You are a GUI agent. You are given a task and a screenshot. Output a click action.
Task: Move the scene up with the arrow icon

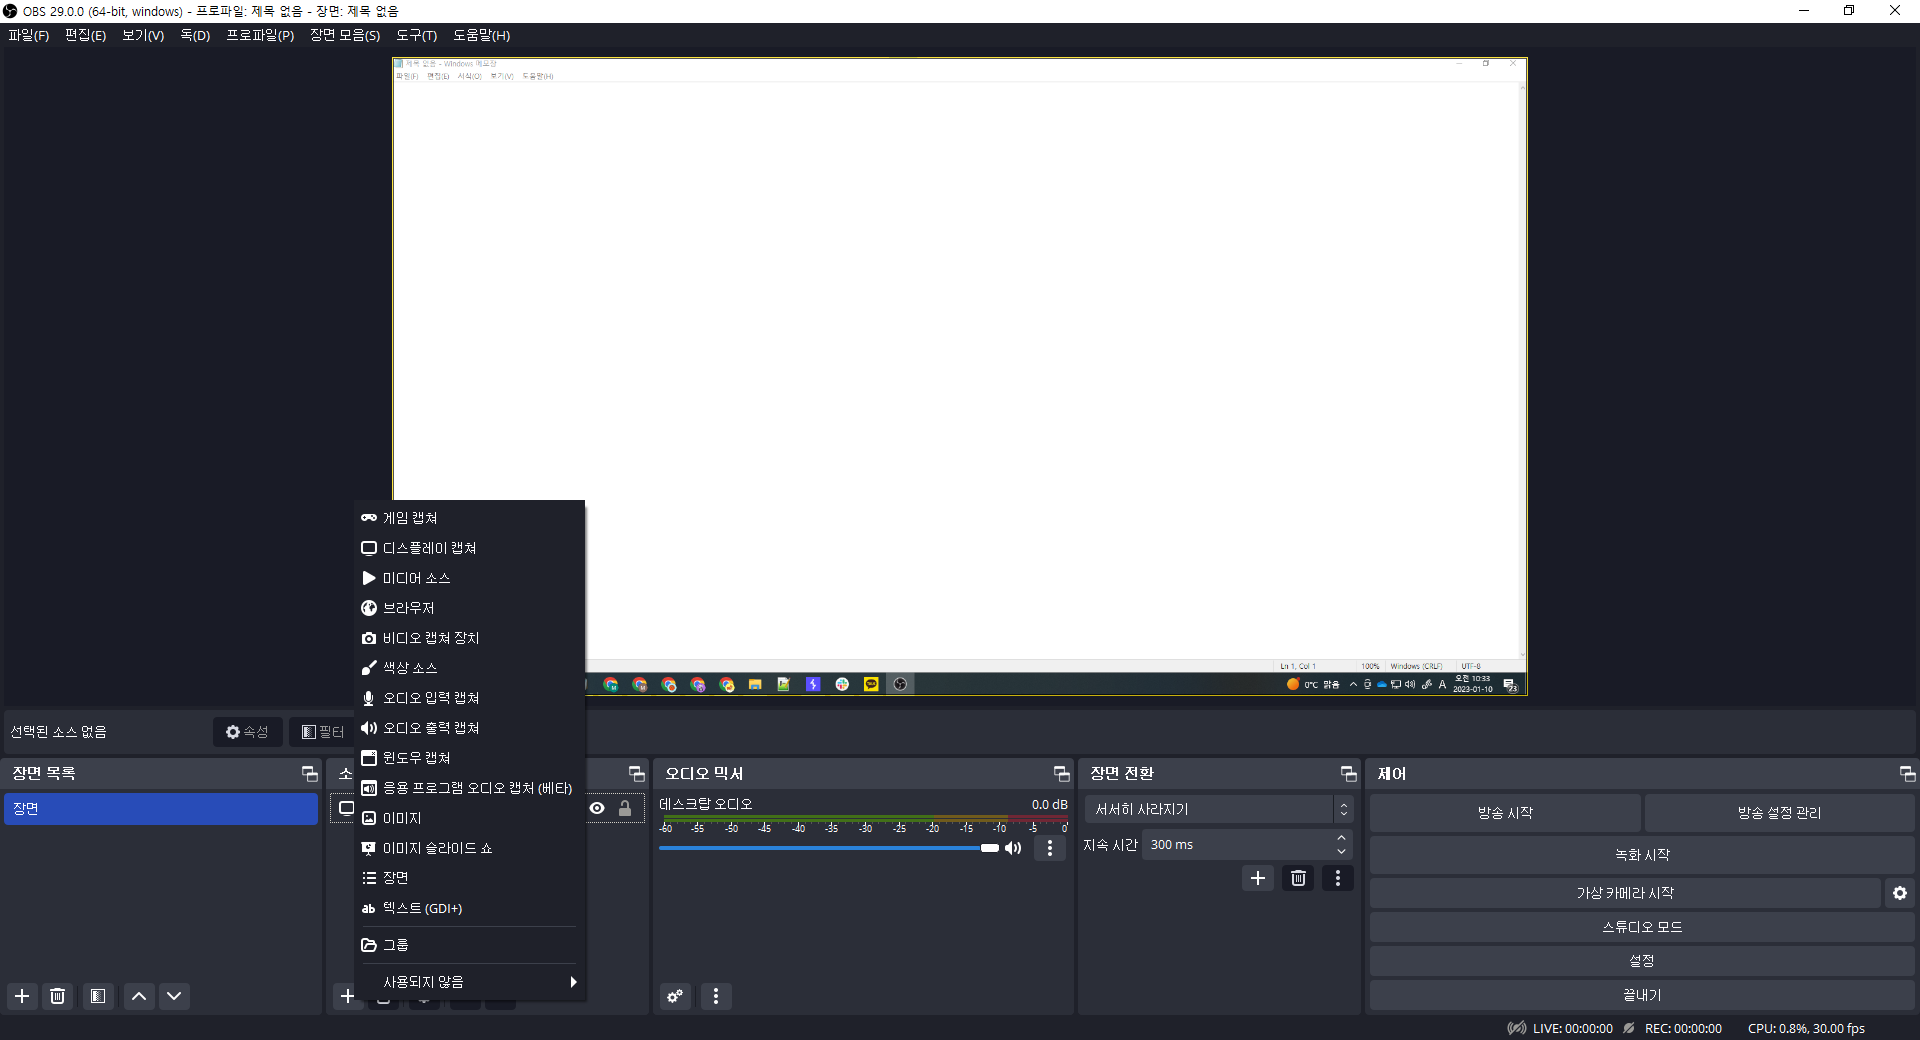[x=138, y=996]
